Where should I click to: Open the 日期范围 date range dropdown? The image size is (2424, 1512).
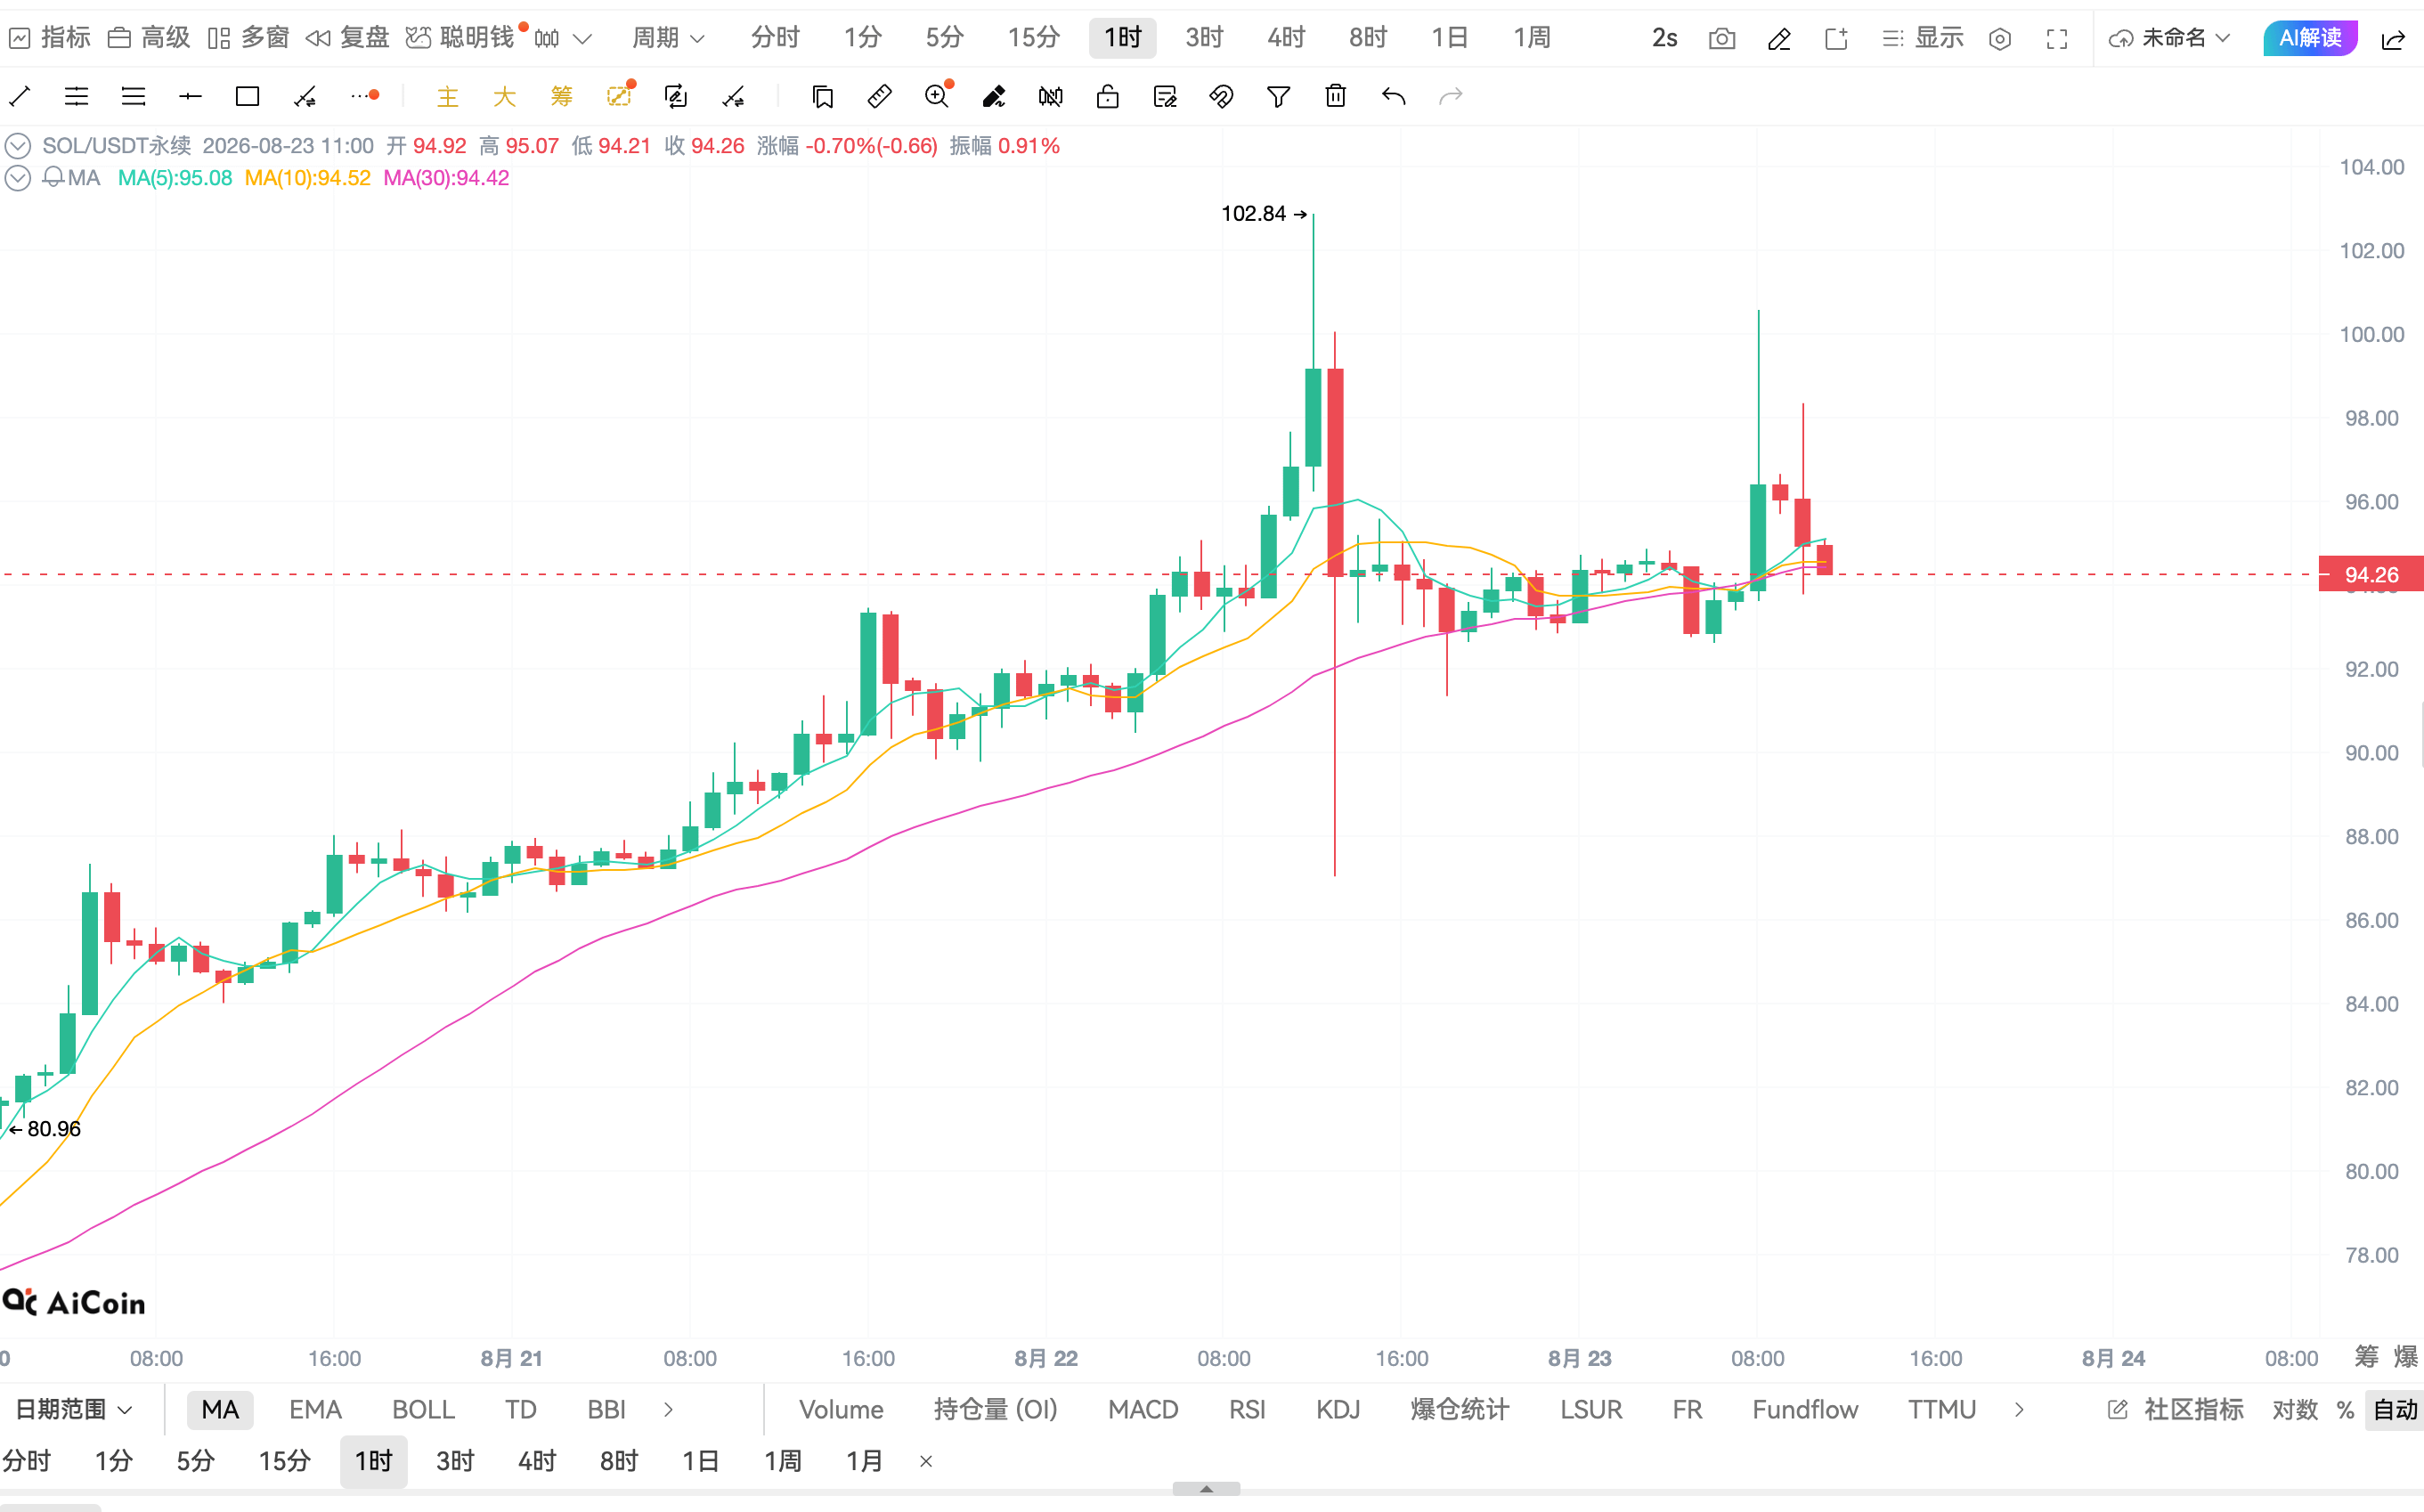pyautogui.click(x=73, y=1409)
